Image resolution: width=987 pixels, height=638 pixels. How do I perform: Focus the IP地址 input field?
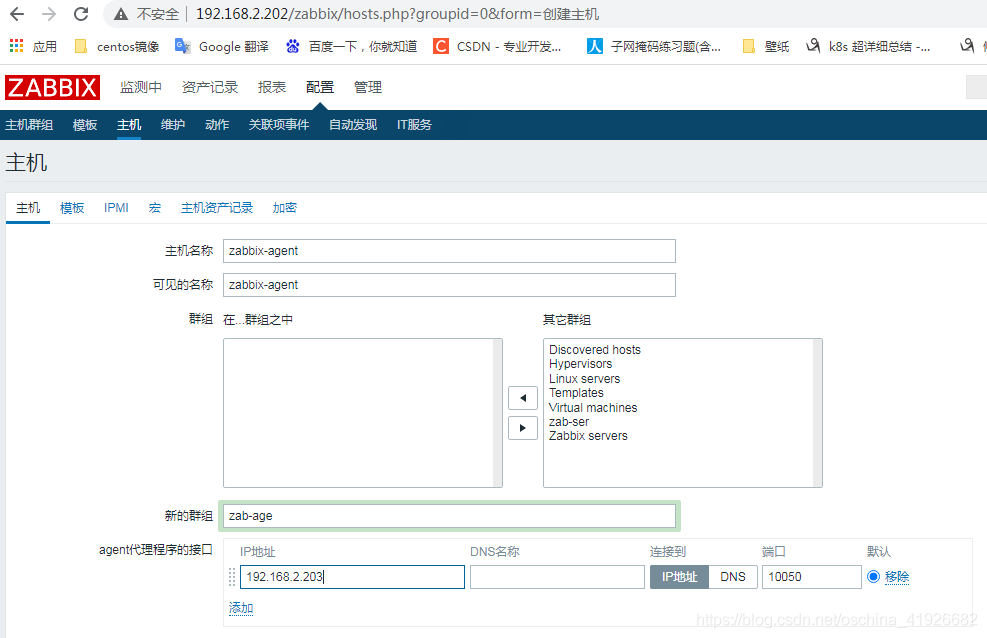[x=352, y=577]
